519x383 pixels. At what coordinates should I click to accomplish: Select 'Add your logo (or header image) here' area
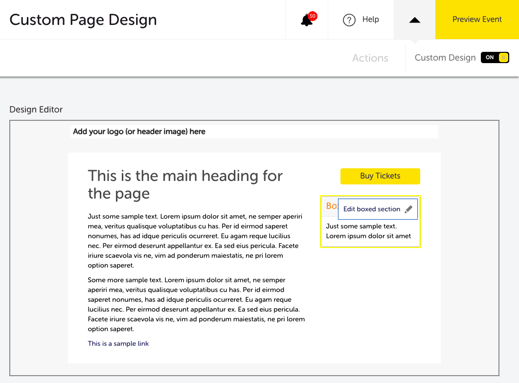point(254,132)
